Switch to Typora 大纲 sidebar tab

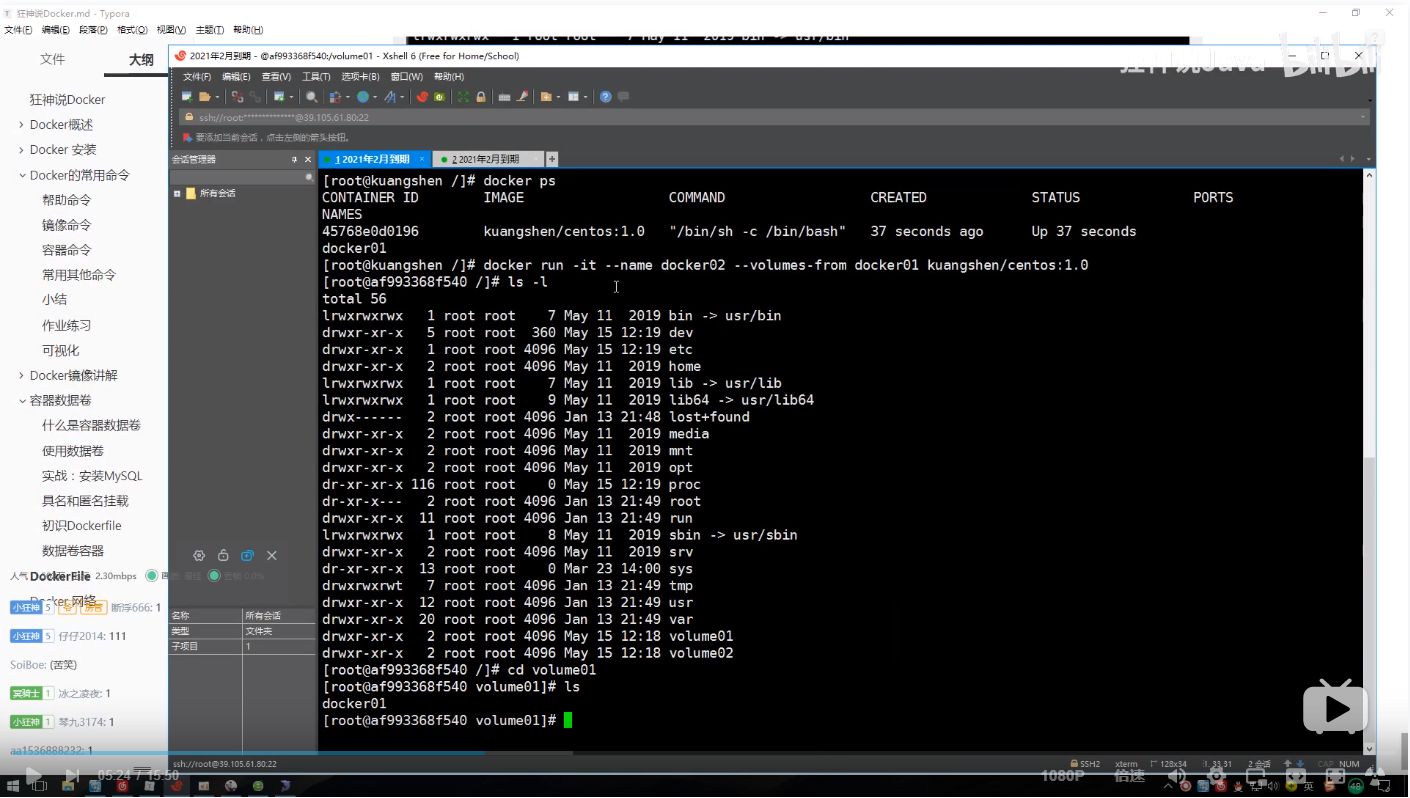click(x=141, y=60)
